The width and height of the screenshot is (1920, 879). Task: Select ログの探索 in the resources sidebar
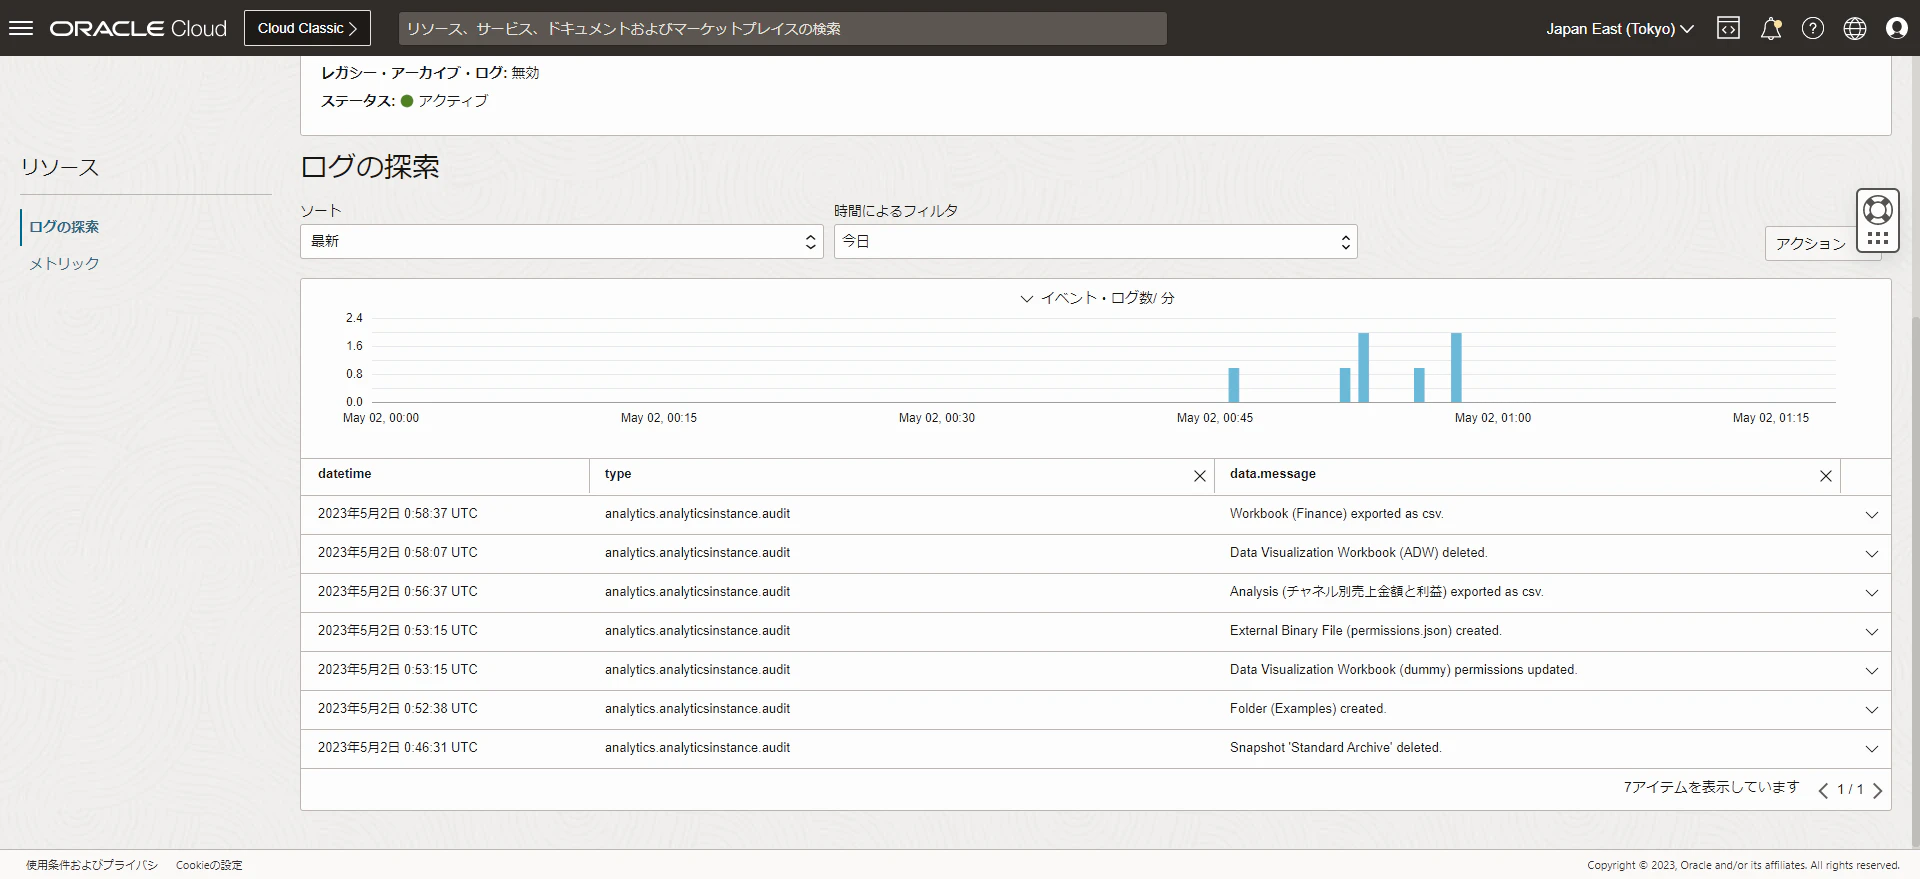64,227
